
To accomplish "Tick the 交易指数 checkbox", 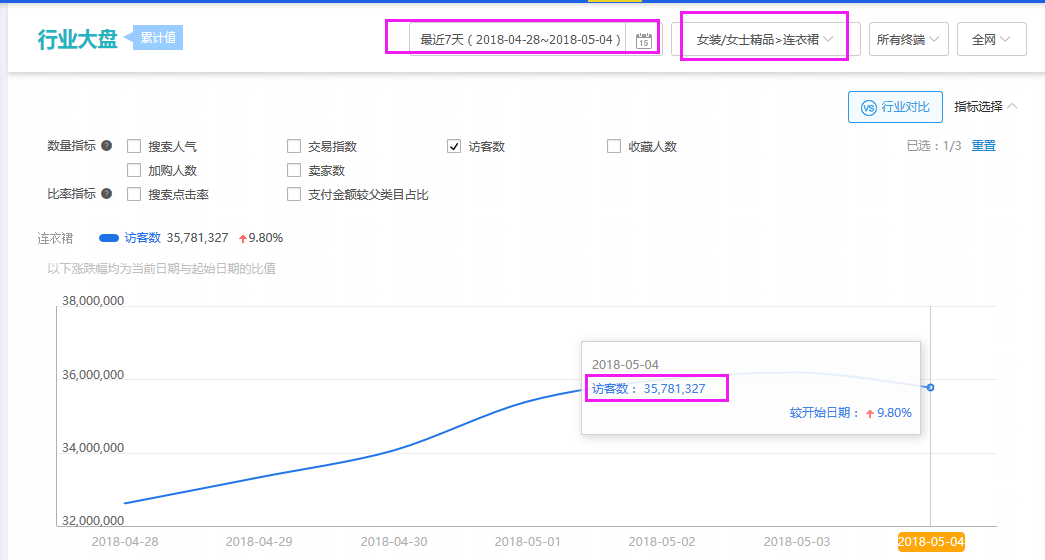I will [294, 147].
